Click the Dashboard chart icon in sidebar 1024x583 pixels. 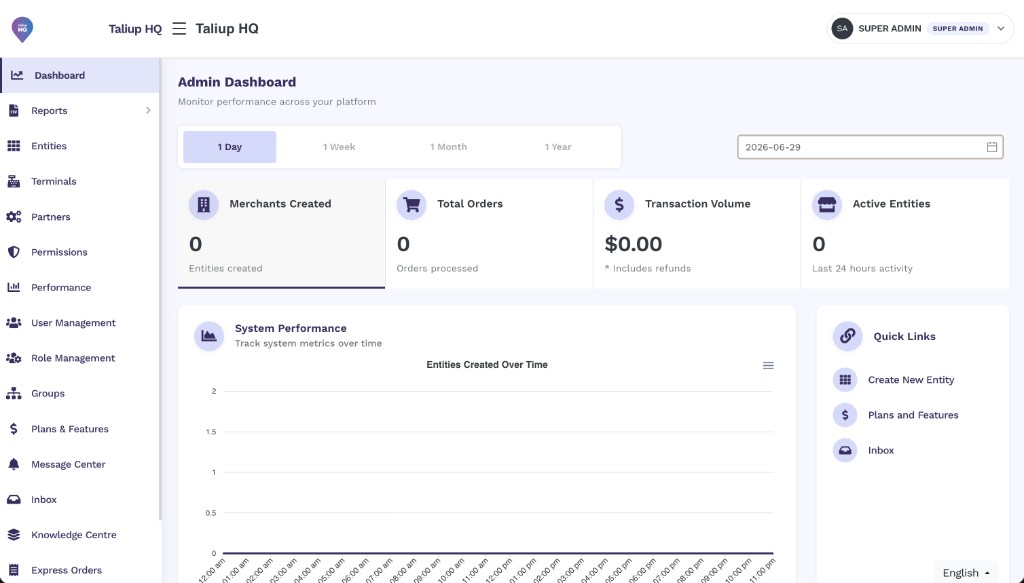click(17, 75)
